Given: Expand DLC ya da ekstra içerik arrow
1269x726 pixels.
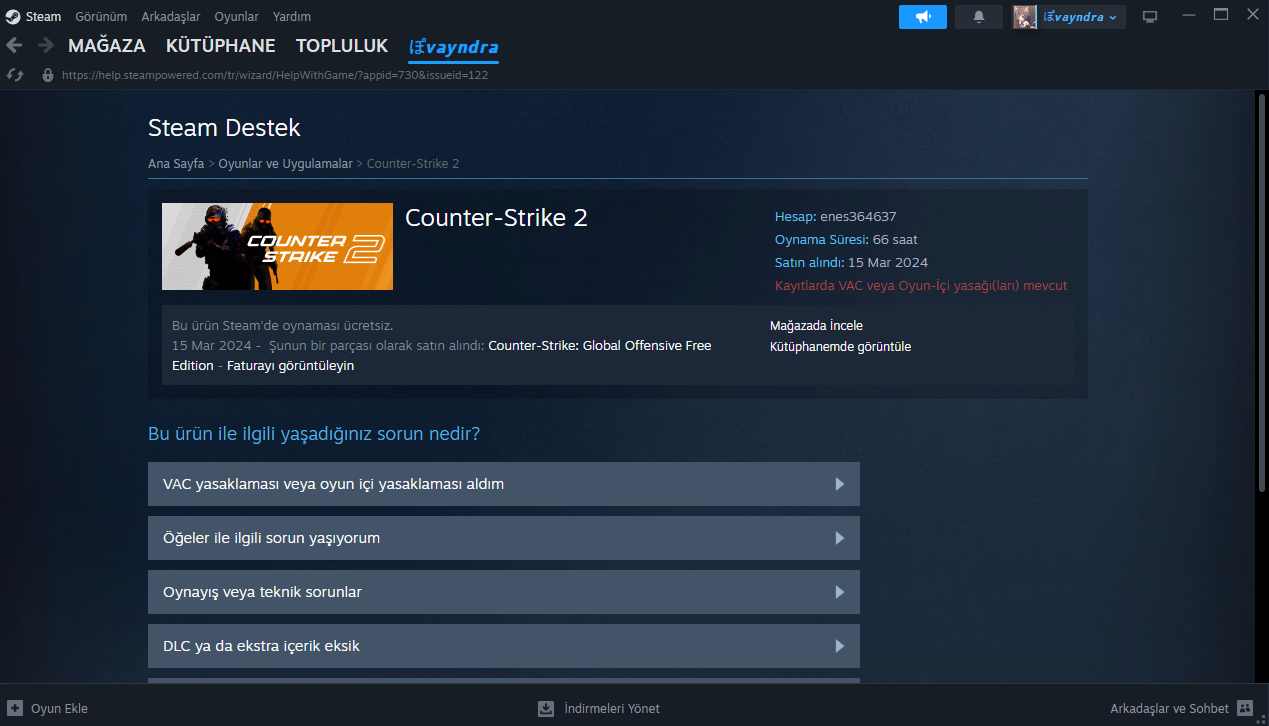Looking at the screenshot, I should pyautogui.click(x=840, y=646).
